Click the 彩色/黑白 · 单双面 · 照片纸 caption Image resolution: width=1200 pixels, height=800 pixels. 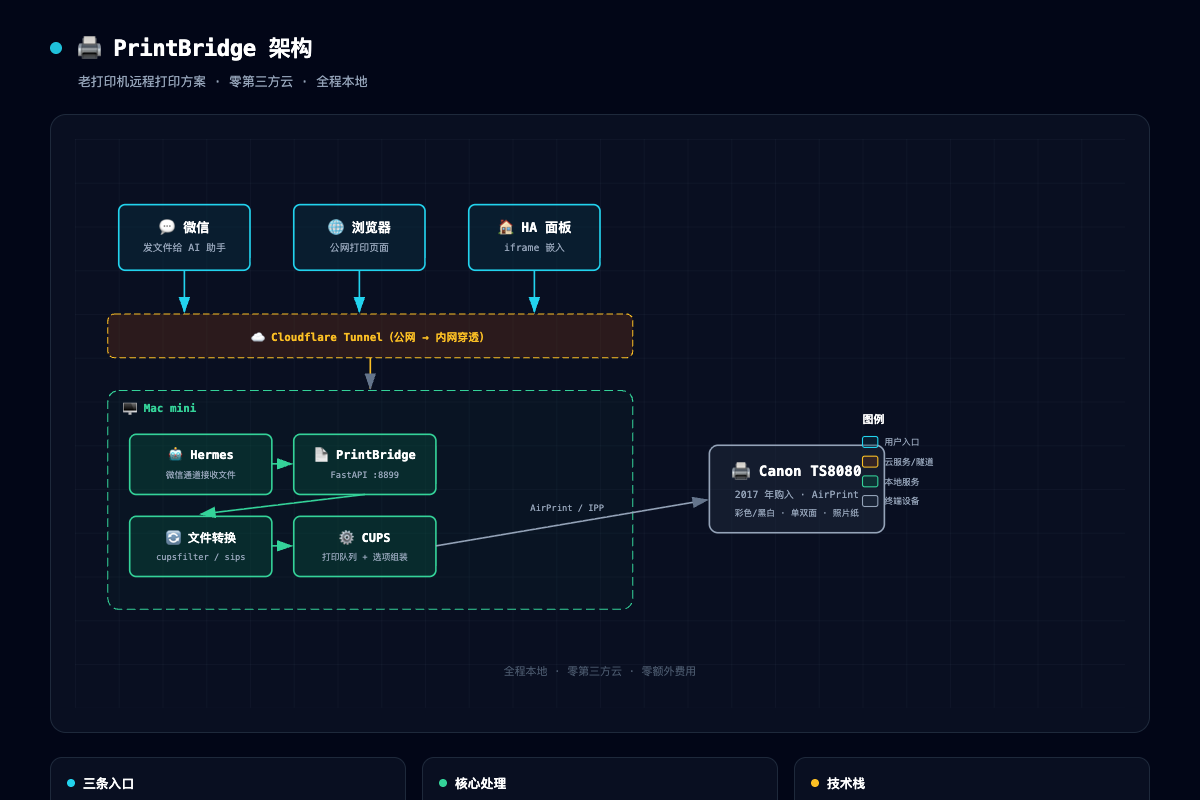point(797,513)
